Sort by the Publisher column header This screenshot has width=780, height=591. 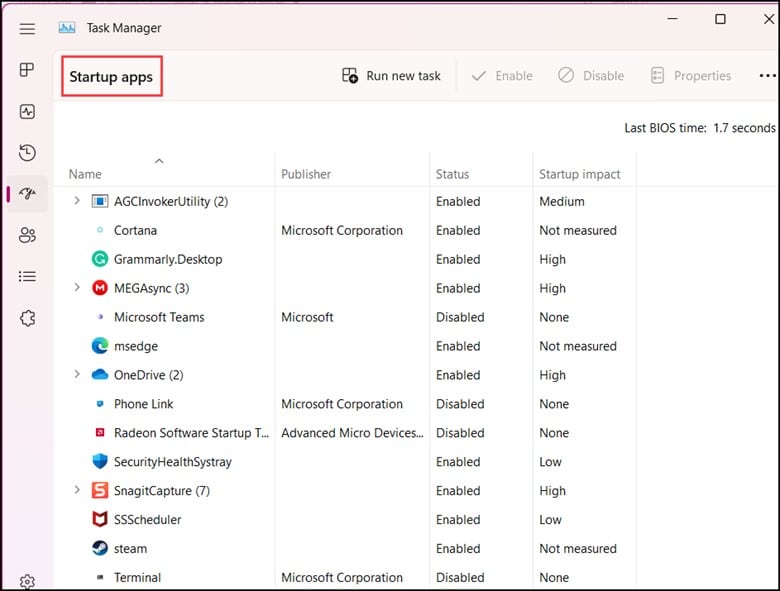coord(306,174)
